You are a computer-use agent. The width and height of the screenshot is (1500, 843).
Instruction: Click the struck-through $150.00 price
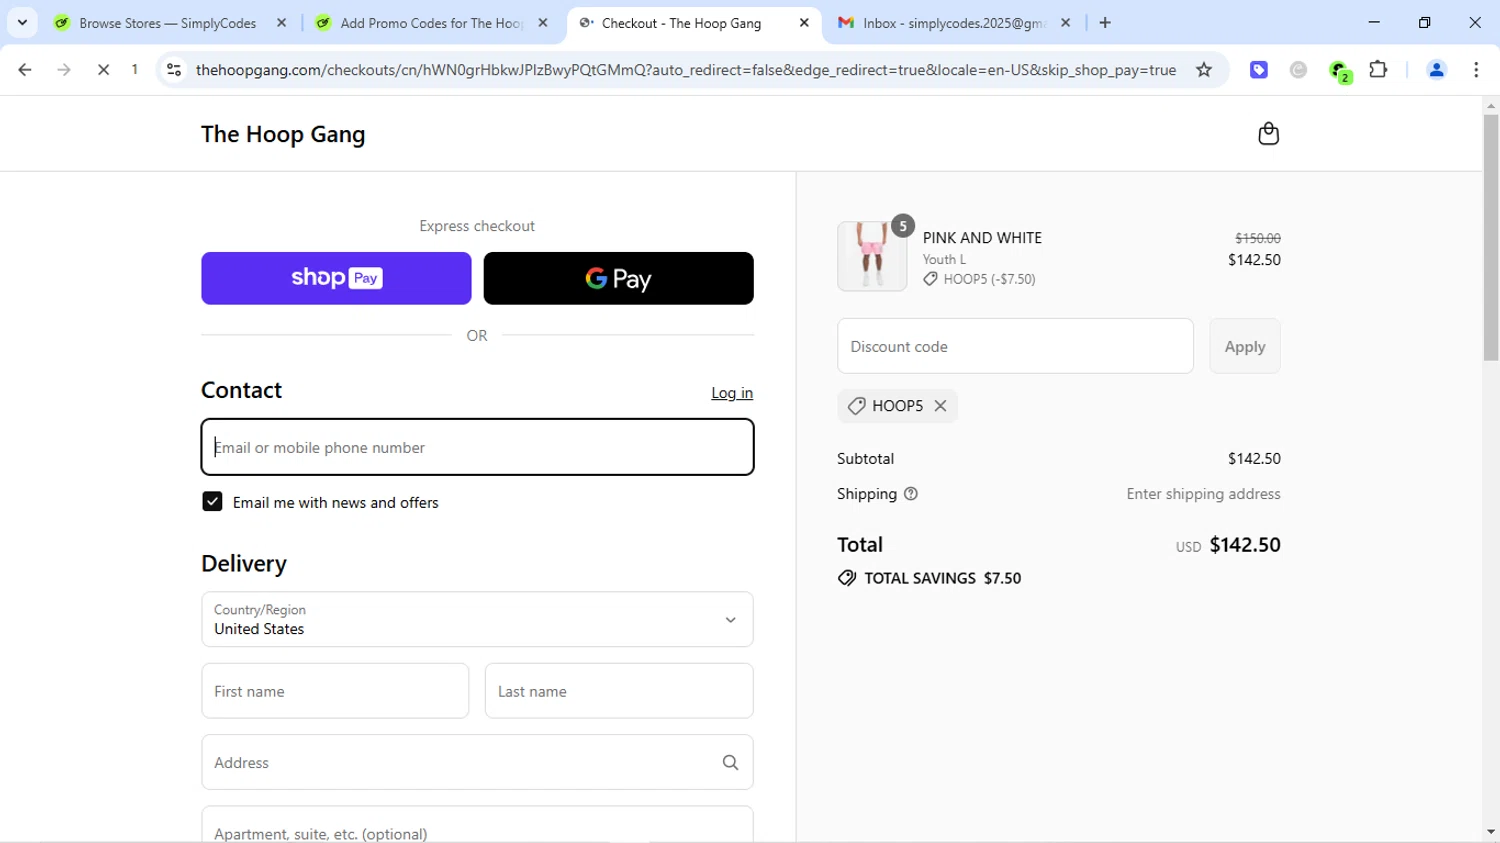click(1258, 238)
